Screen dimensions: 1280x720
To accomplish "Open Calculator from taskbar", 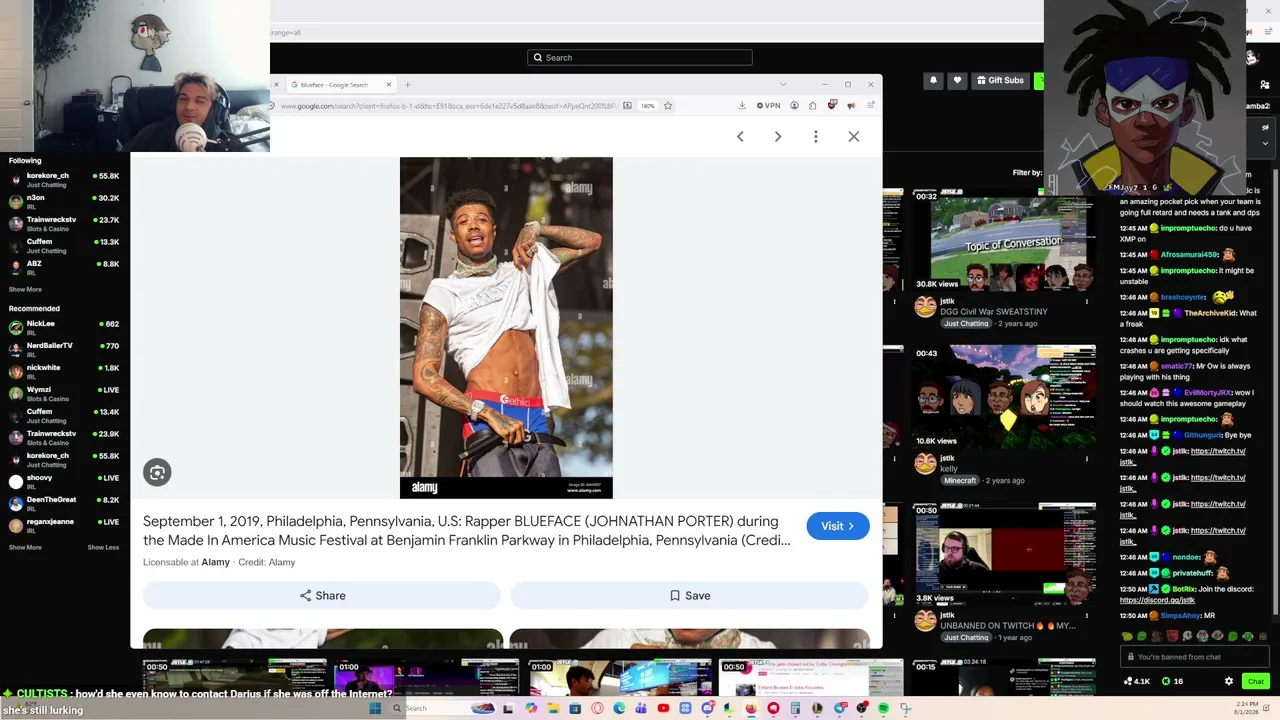I will pos(795,708).
